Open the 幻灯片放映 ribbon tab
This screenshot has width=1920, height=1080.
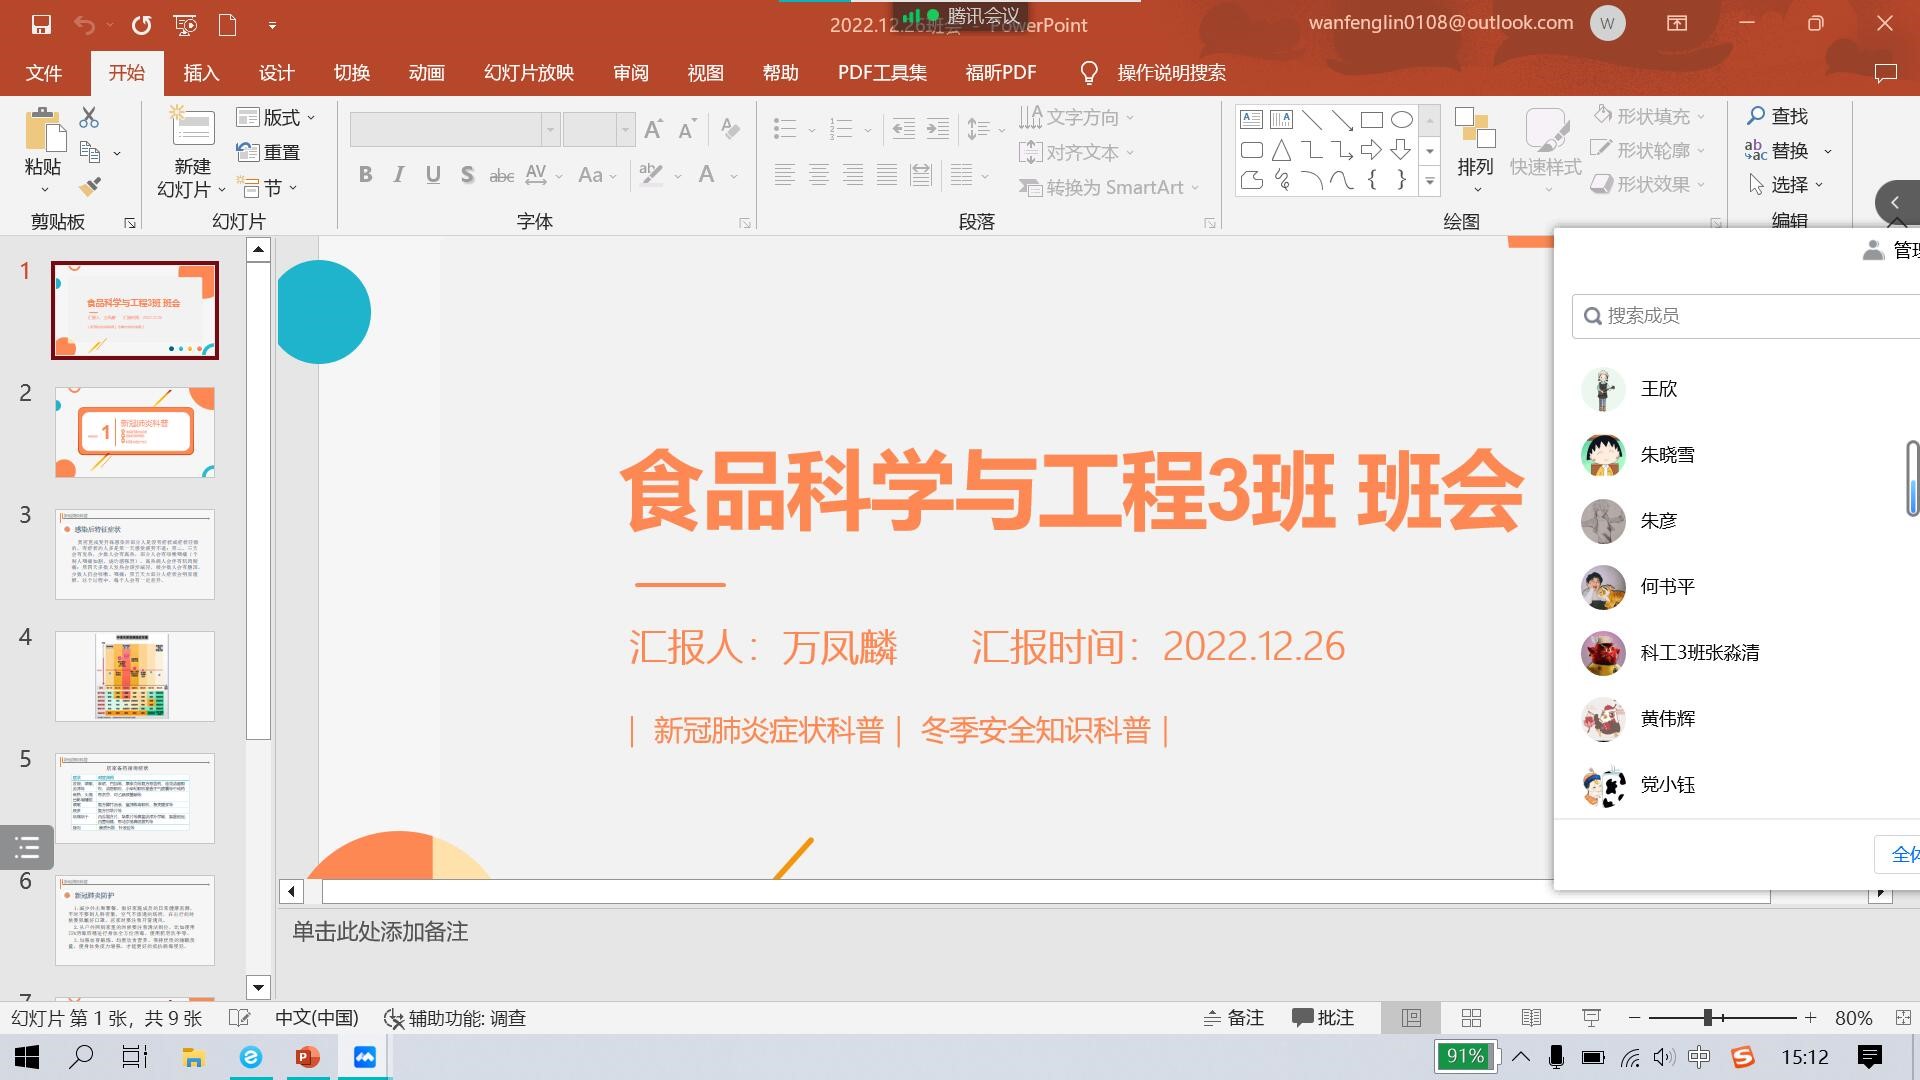[527, 72]
